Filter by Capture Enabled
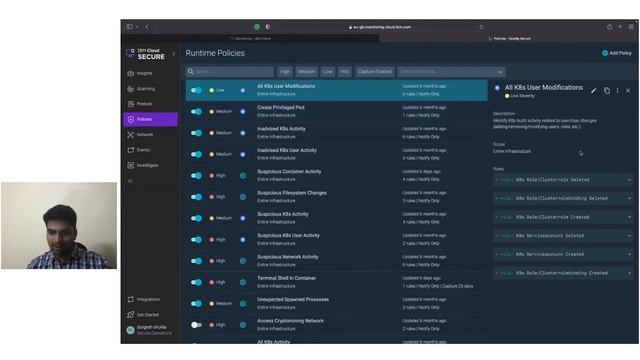640x360 pixels. coord(375,71)
